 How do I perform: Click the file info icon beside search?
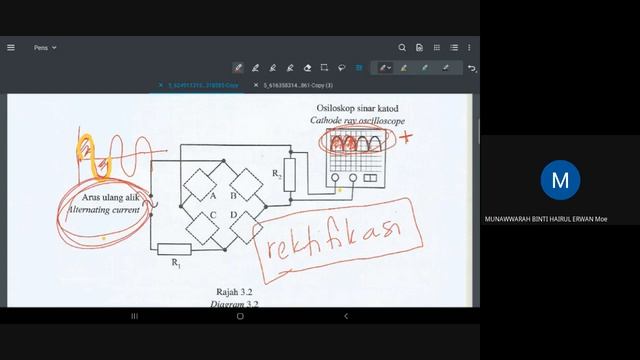pos(419,48)
